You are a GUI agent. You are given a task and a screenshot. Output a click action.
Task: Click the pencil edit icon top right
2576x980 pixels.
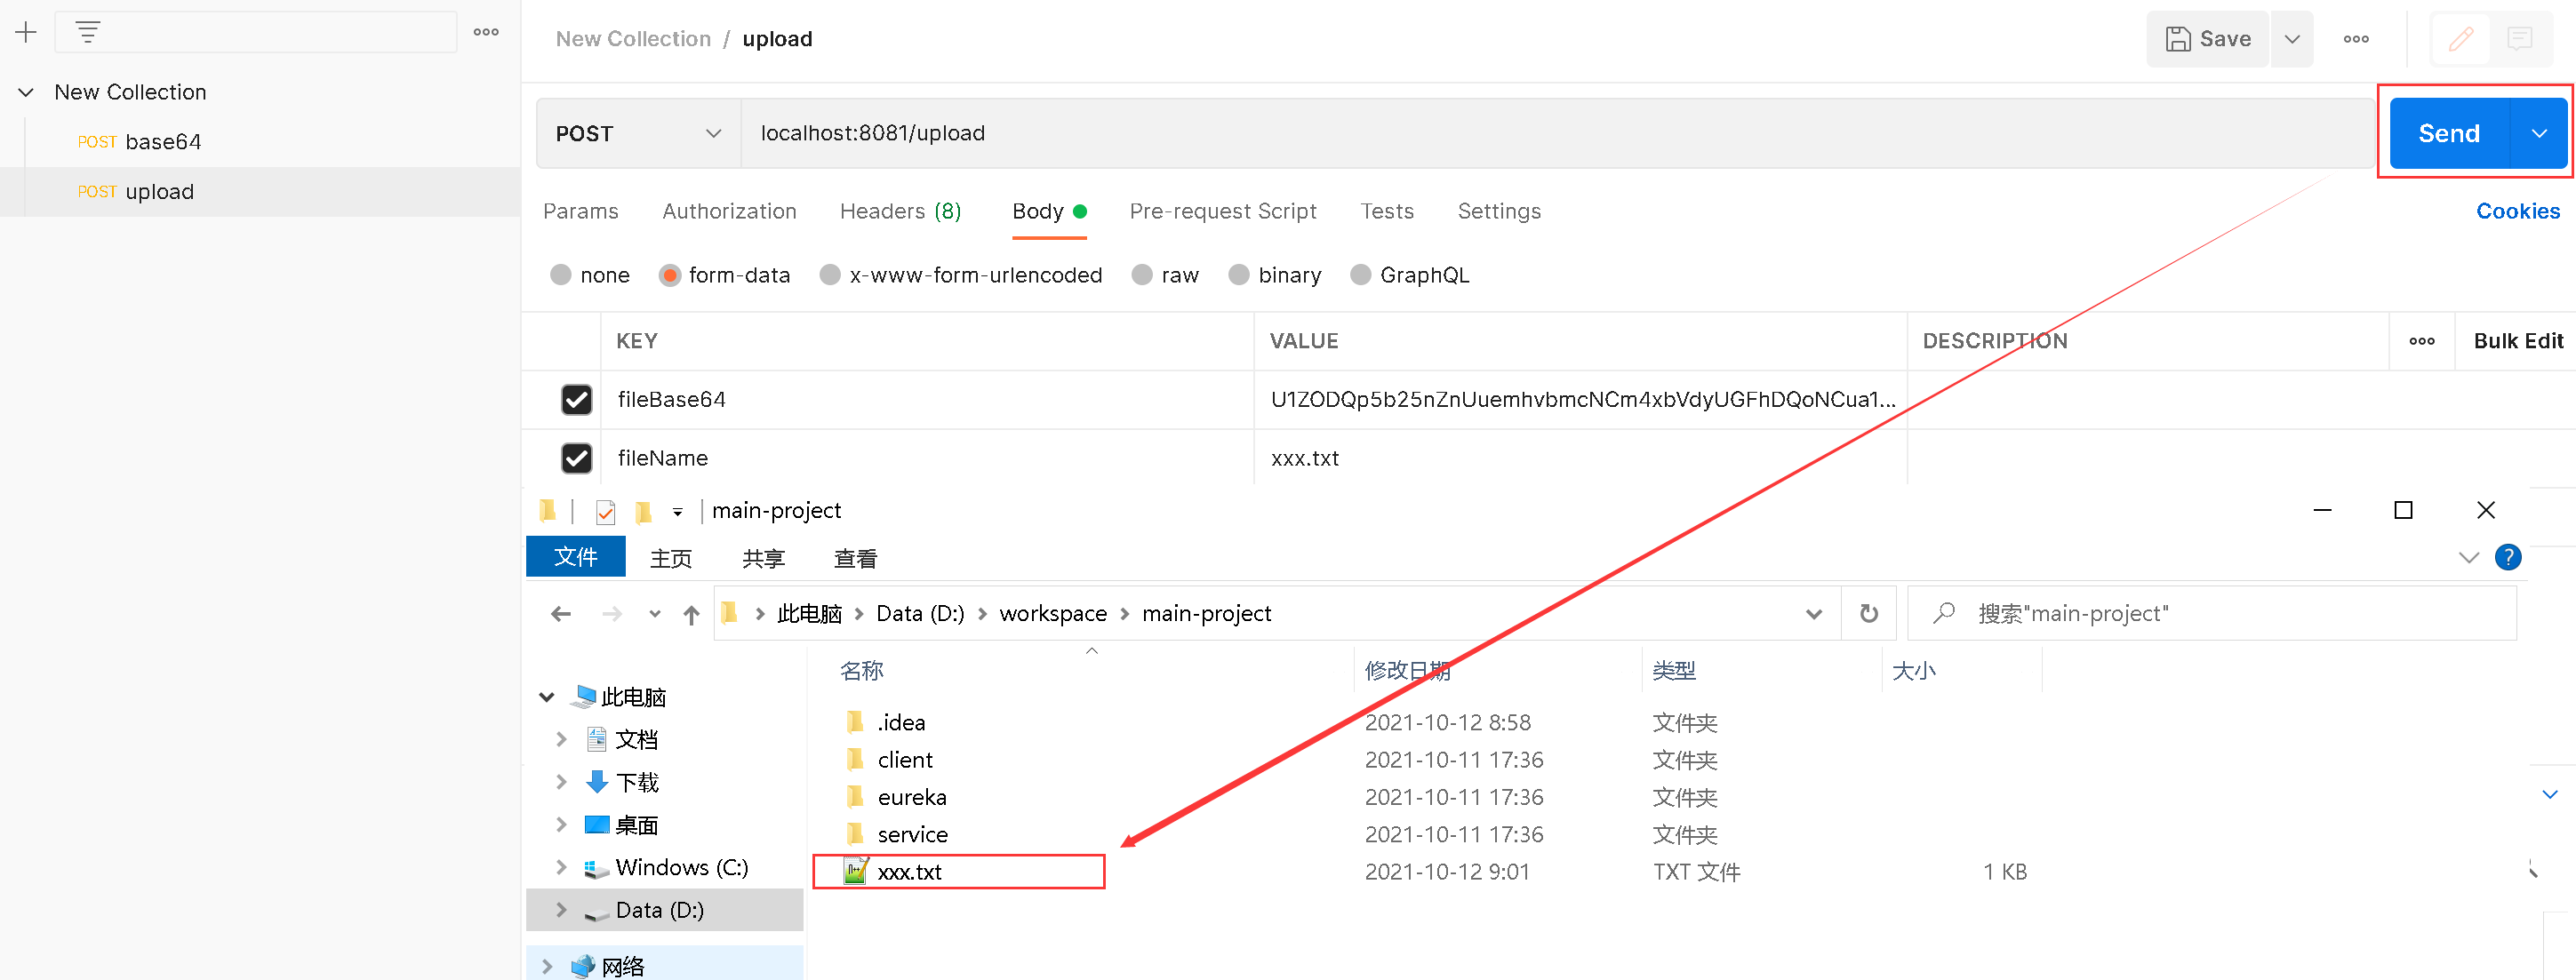2461,39
